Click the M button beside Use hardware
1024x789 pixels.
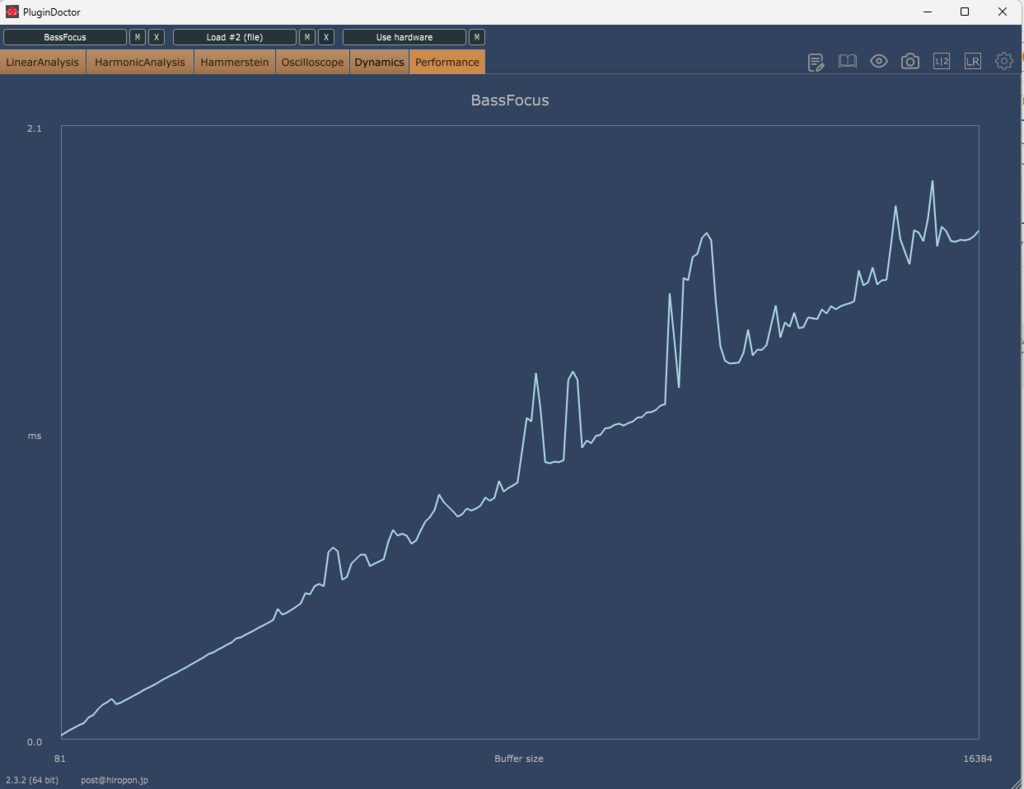[477, 37]
